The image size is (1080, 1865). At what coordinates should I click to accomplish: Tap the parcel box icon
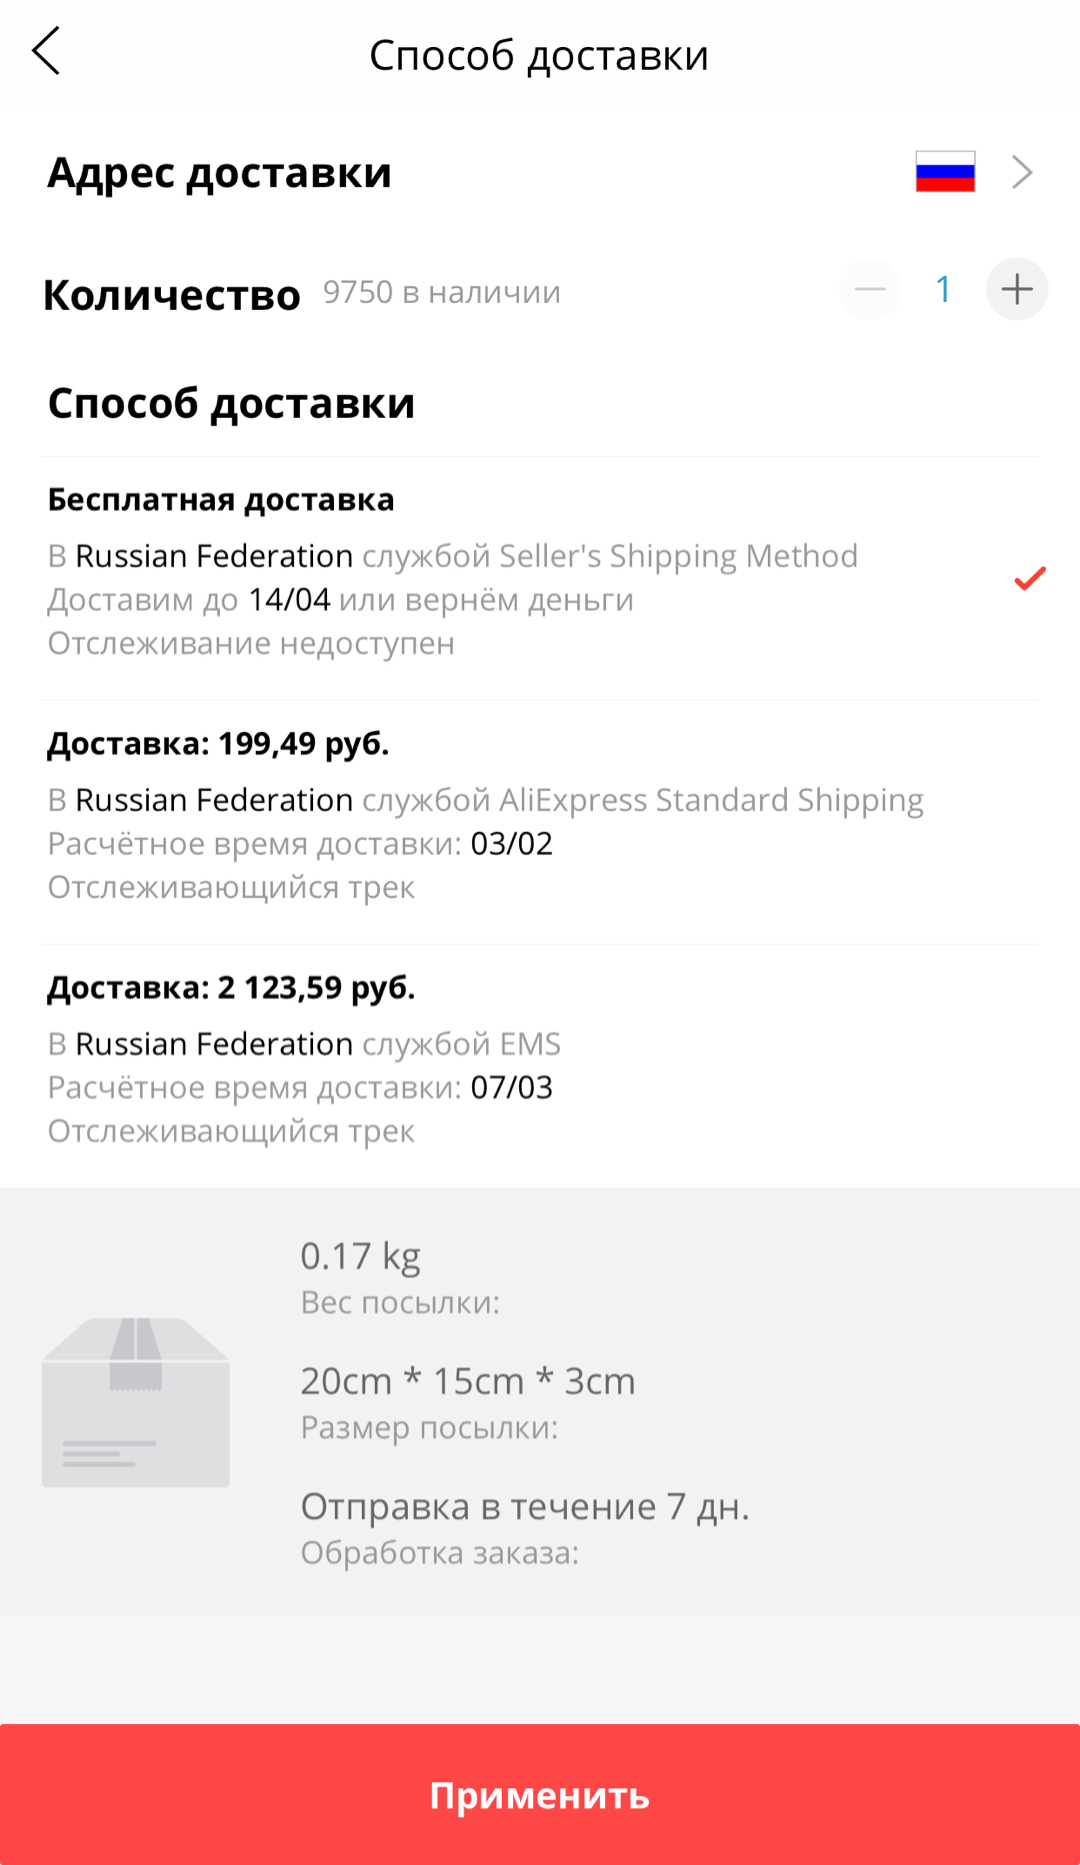[x=136, y=1402]
